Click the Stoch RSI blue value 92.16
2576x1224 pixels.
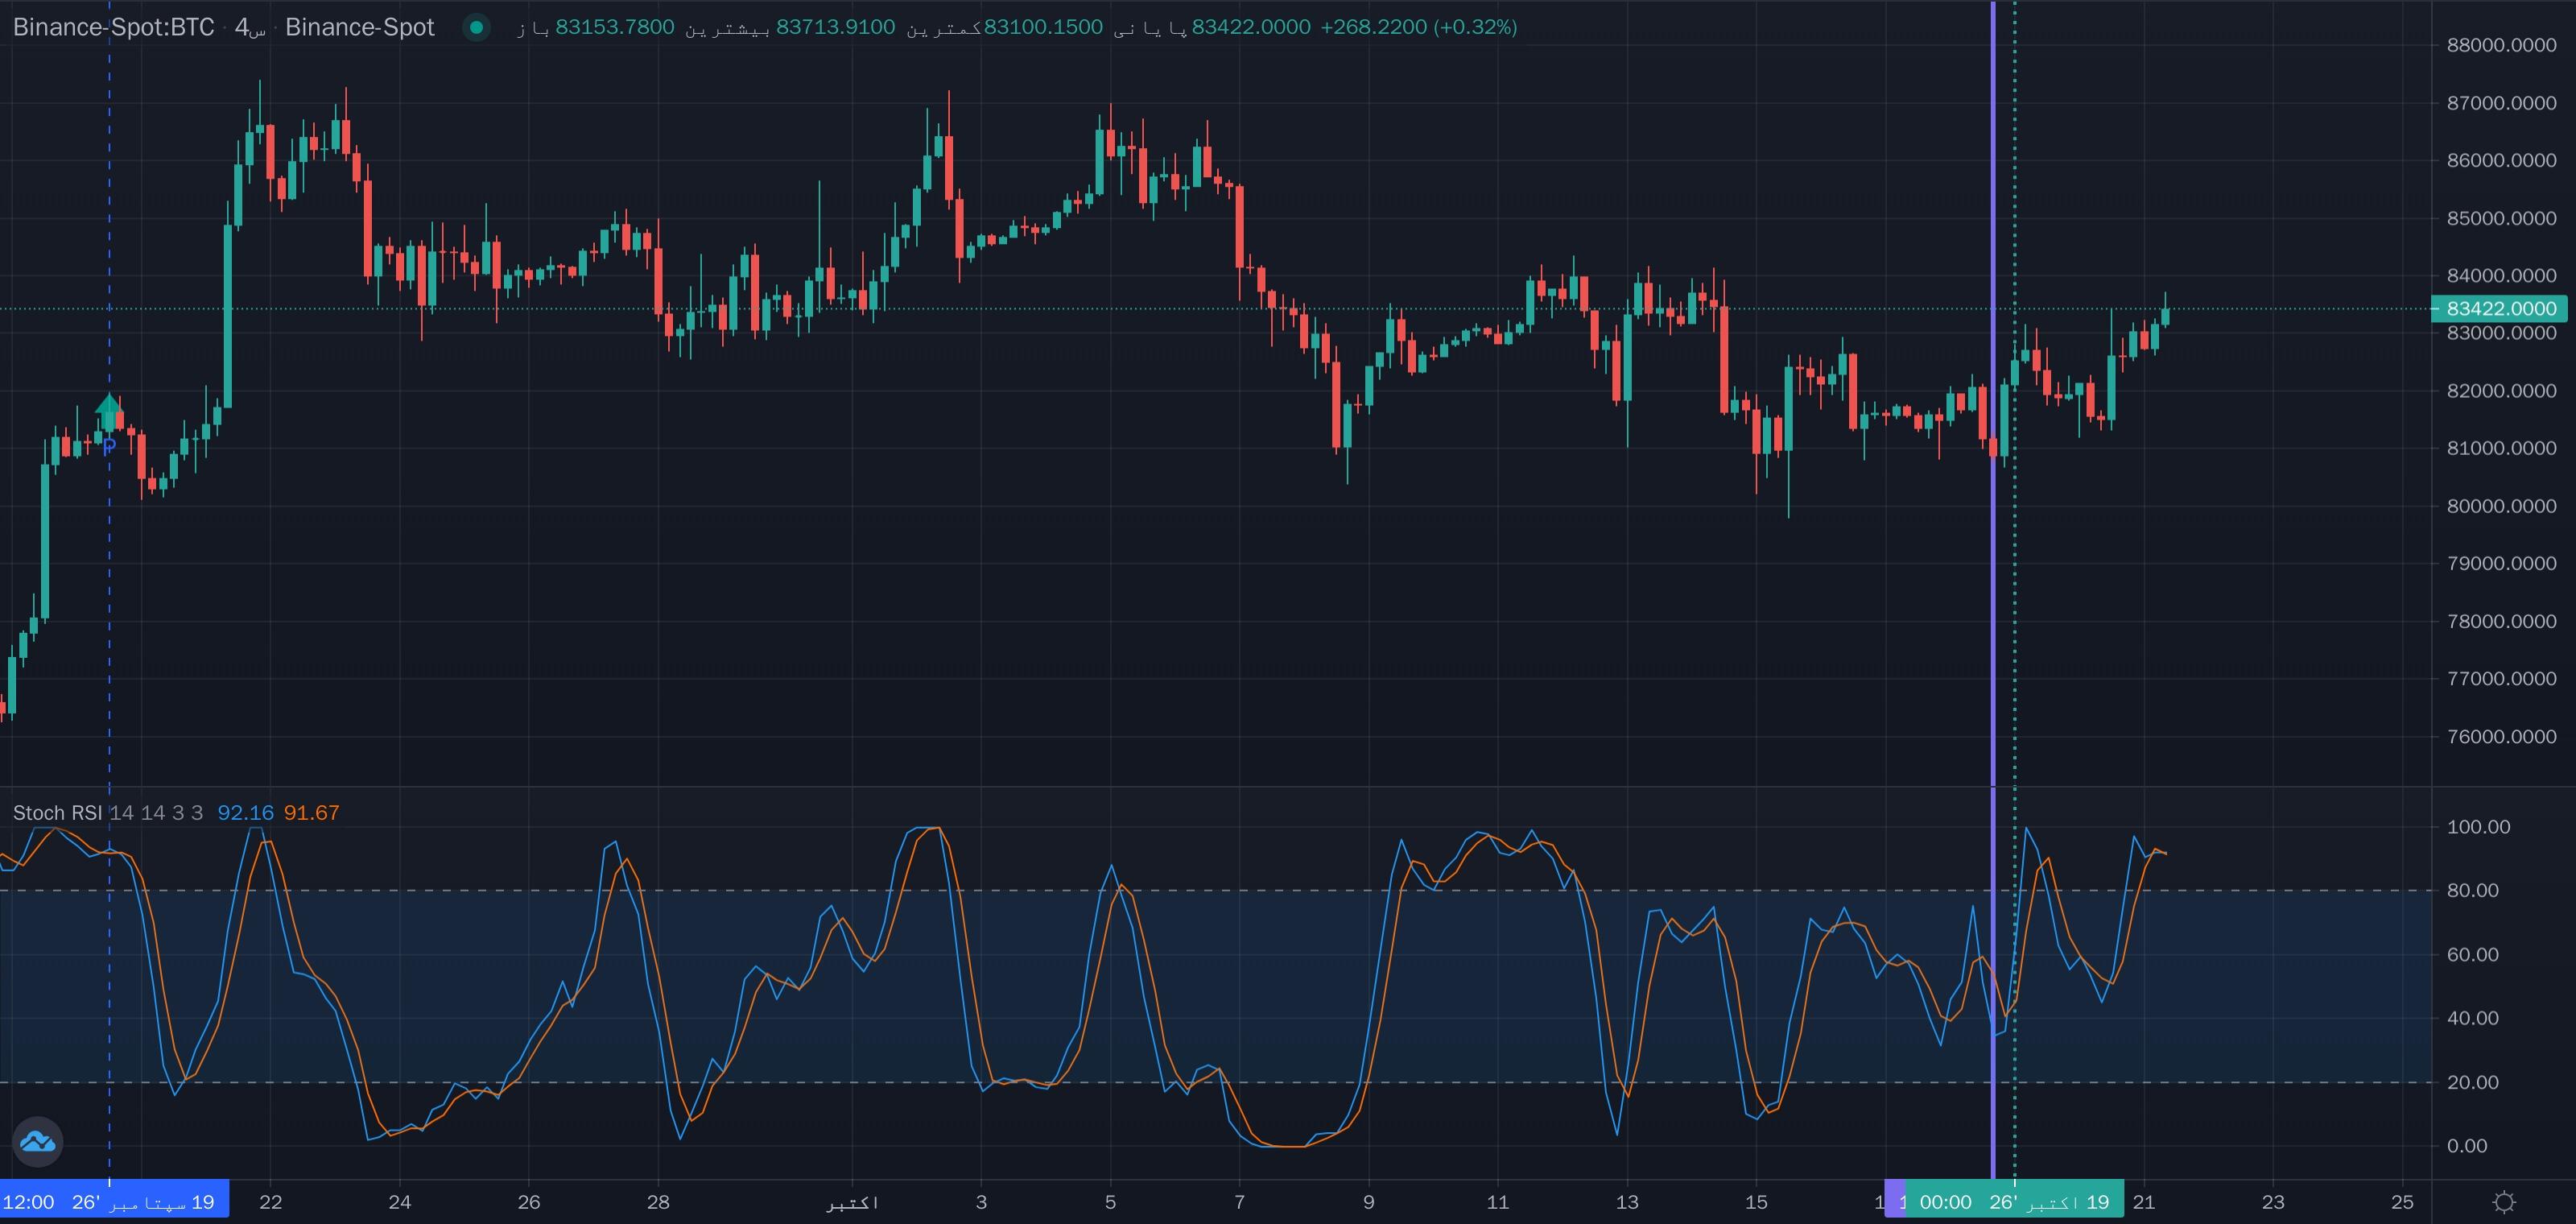pos(245,813)
